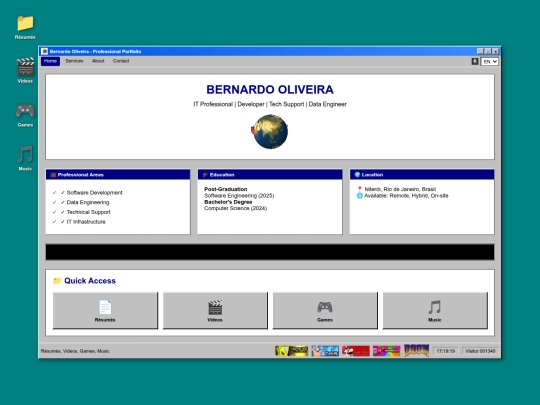Click the rainbow colored banner in status bar

[386, 351]
